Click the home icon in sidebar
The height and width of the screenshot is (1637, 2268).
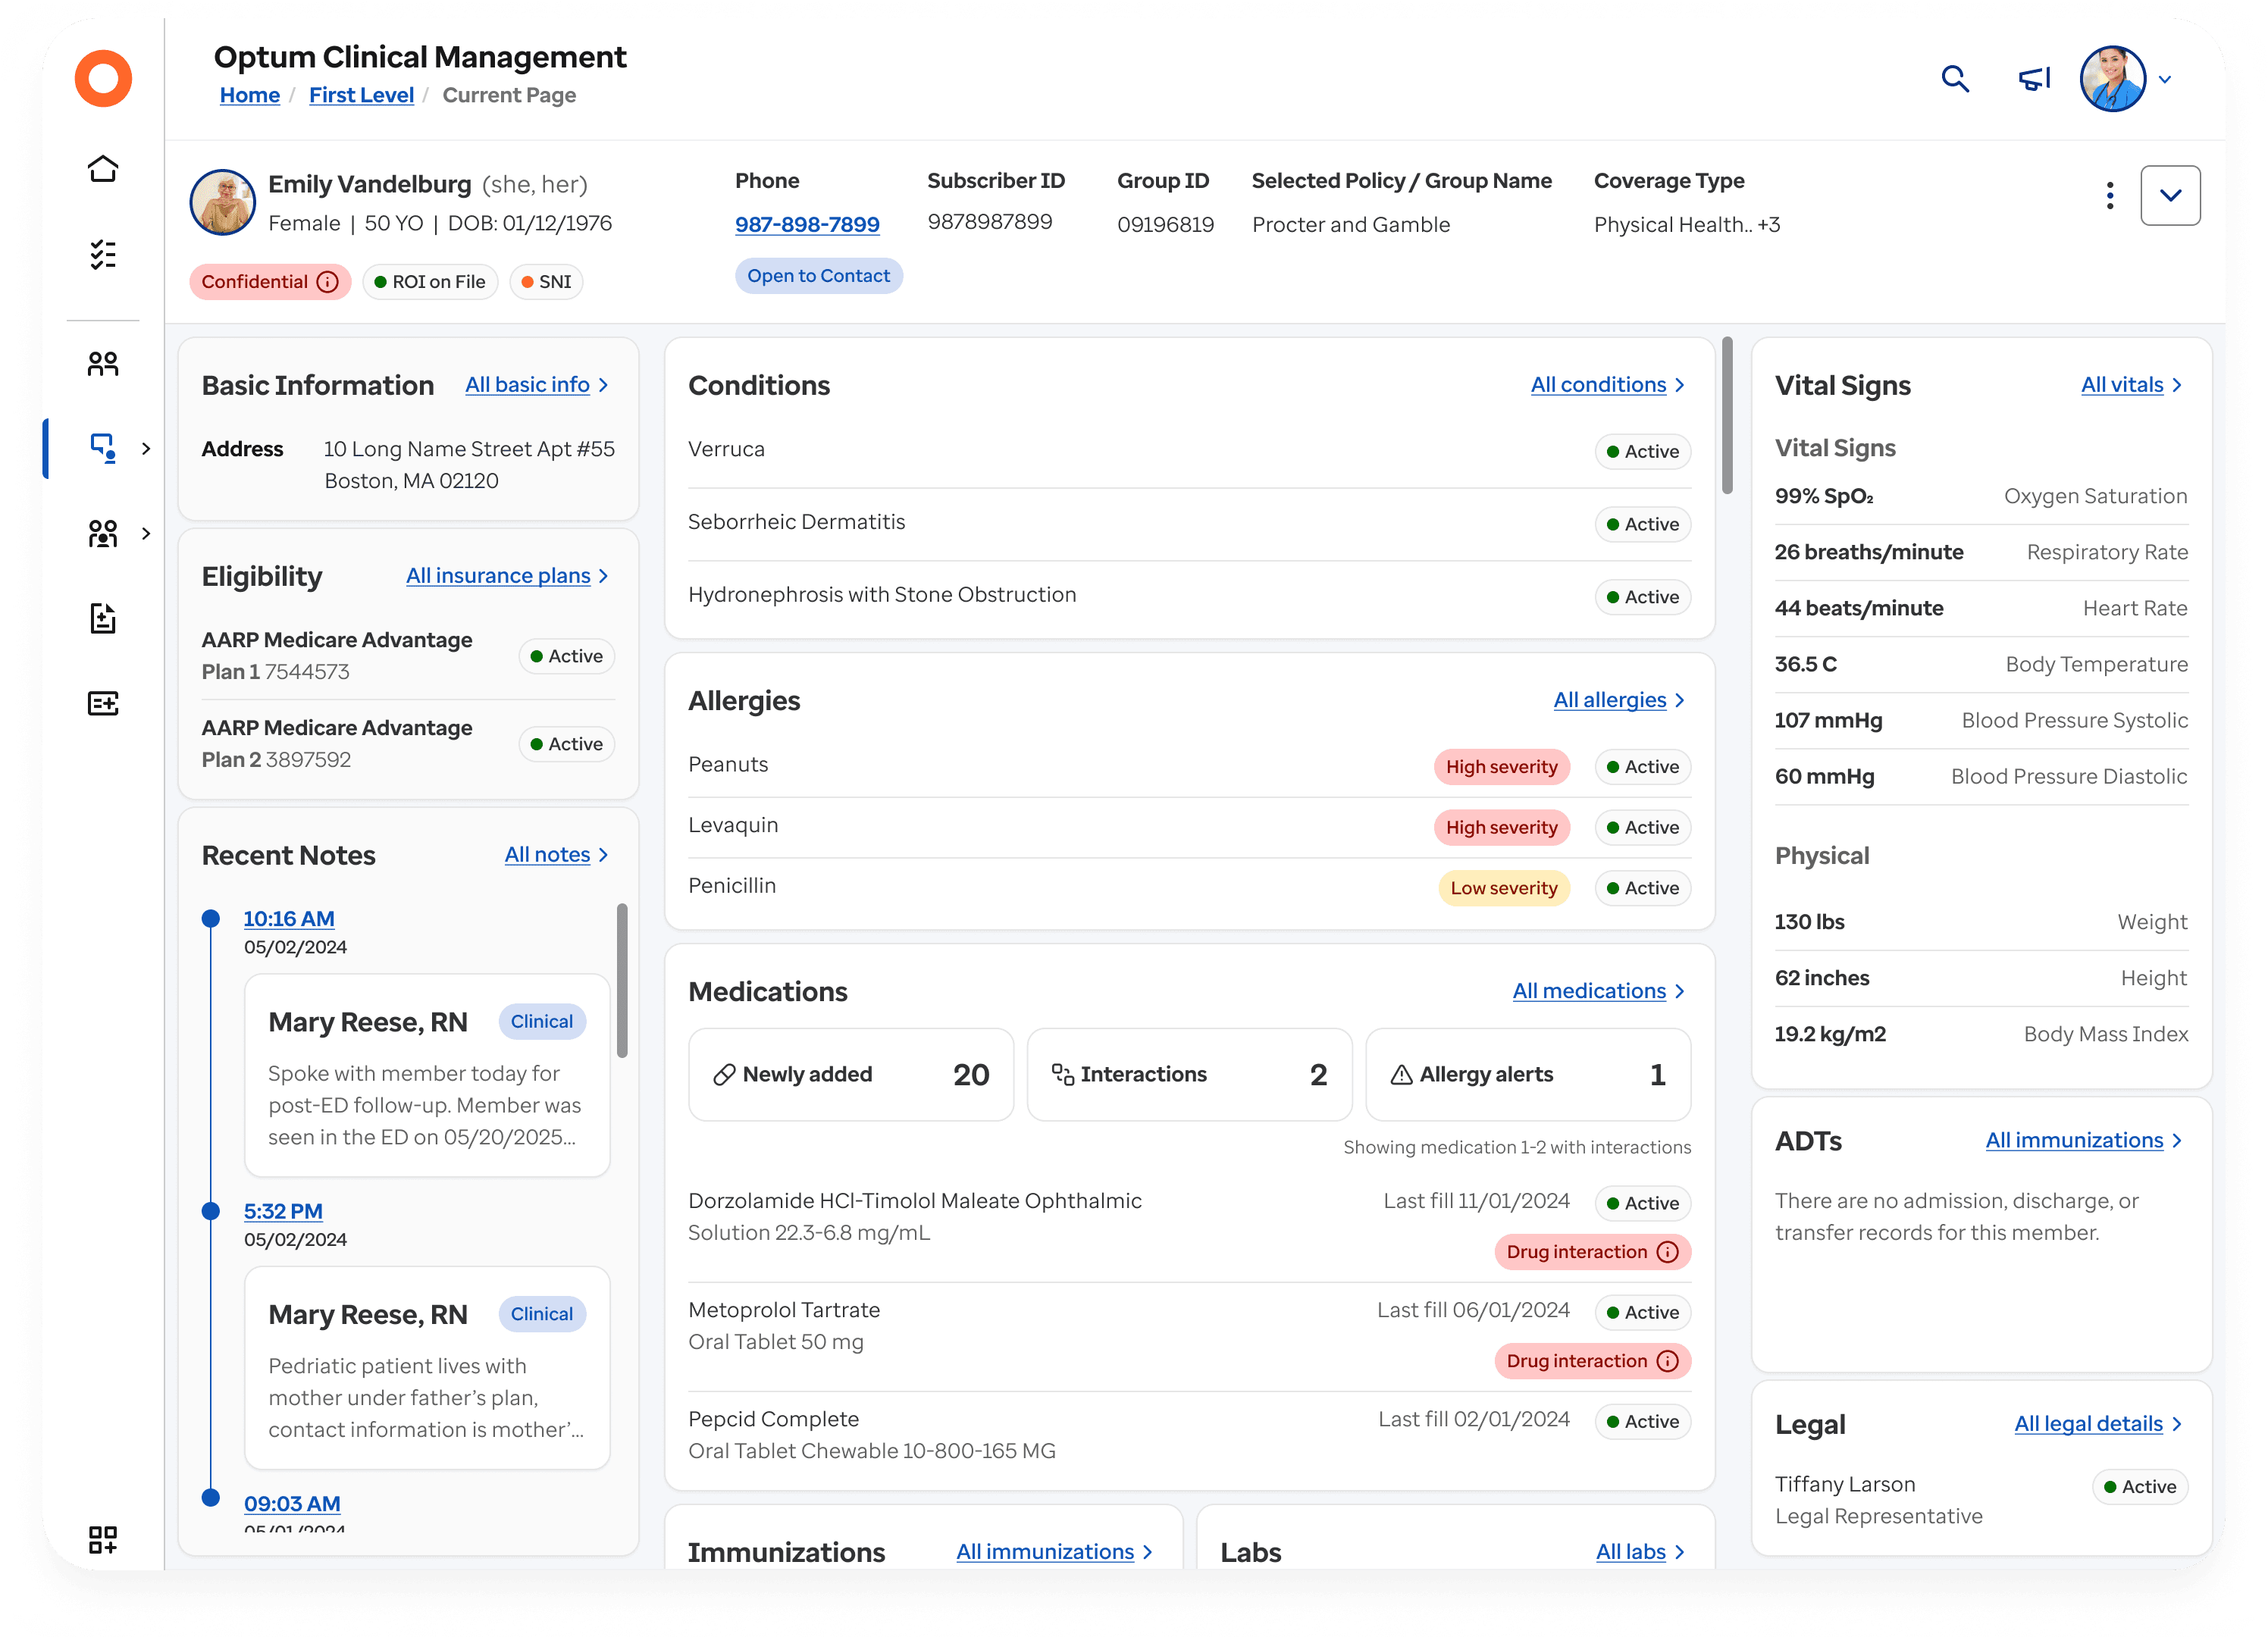[x=103, y=169]
